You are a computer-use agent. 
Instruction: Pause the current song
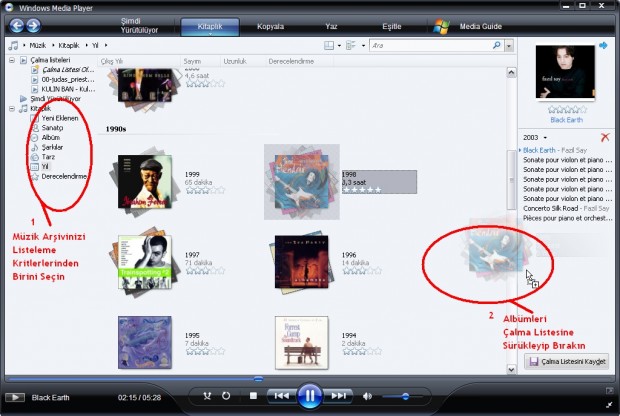310,395
